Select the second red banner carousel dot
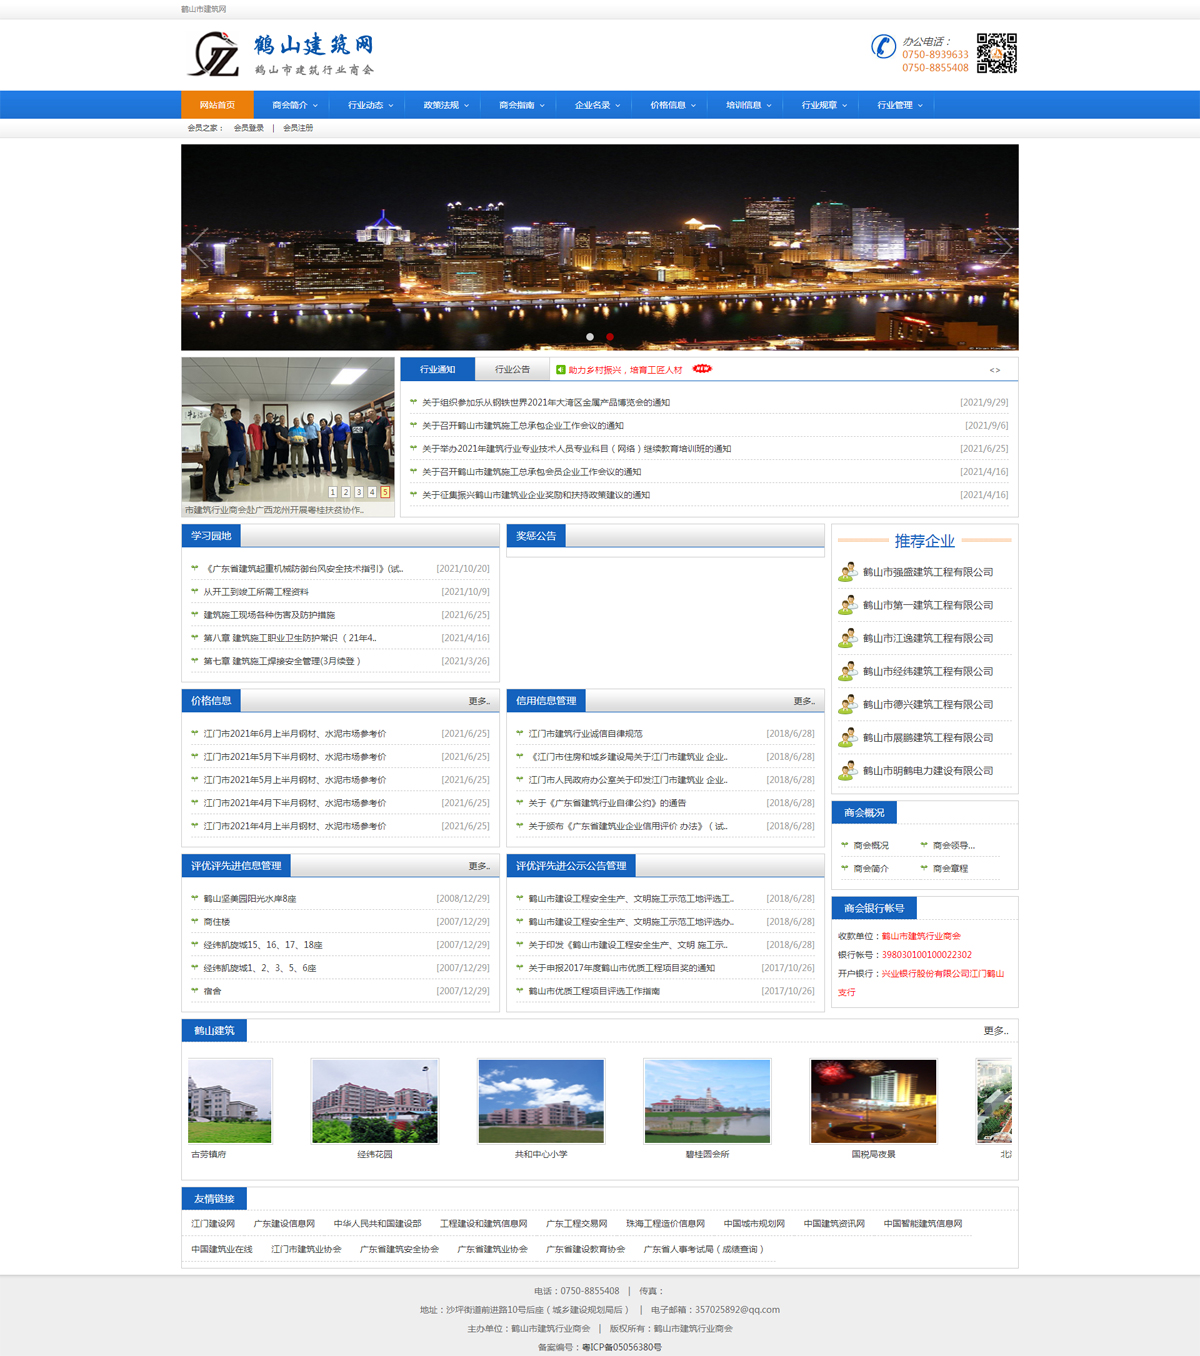This screenshot has width=1200, height=1356. [610, 337]
